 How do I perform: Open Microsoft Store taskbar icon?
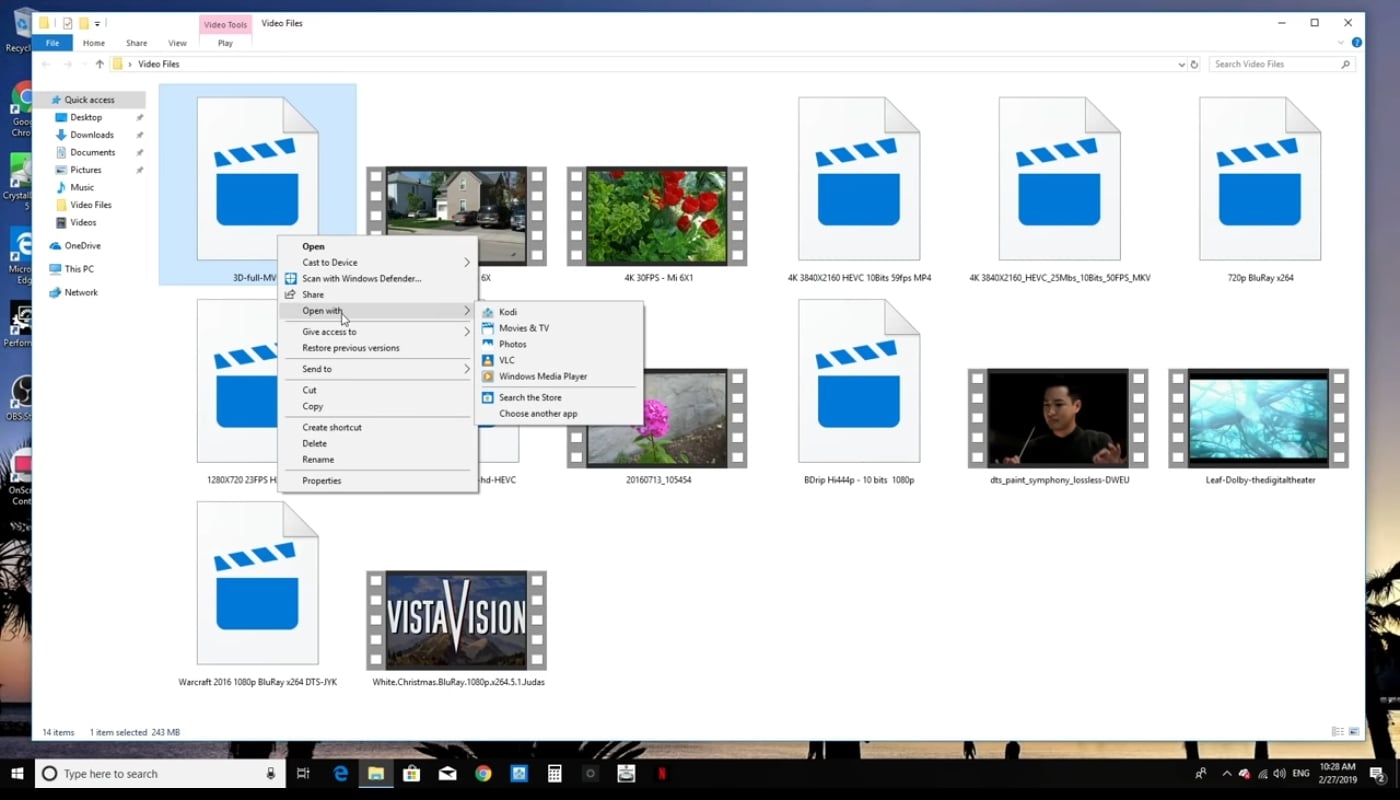point(411,773)
